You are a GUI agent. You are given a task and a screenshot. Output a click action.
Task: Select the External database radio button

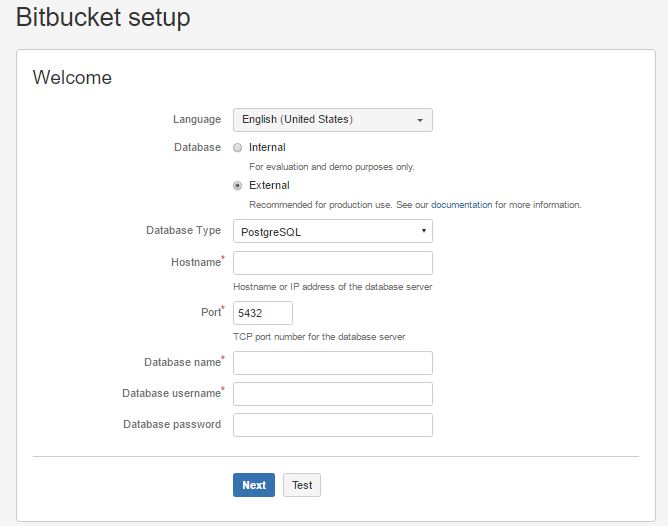[238, 186]
